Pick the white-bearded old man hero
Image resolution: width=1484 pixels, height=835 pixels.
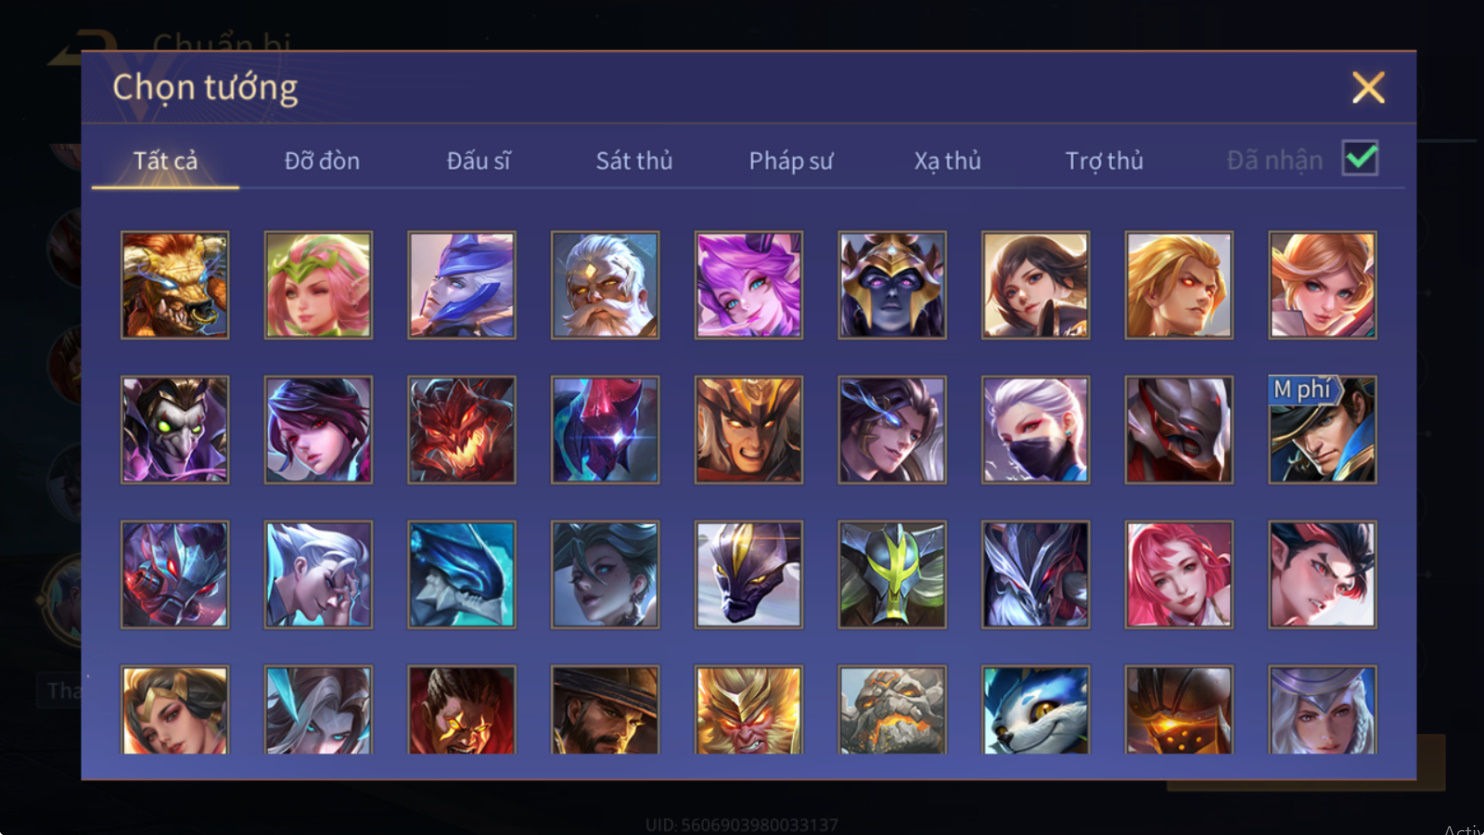605,285
